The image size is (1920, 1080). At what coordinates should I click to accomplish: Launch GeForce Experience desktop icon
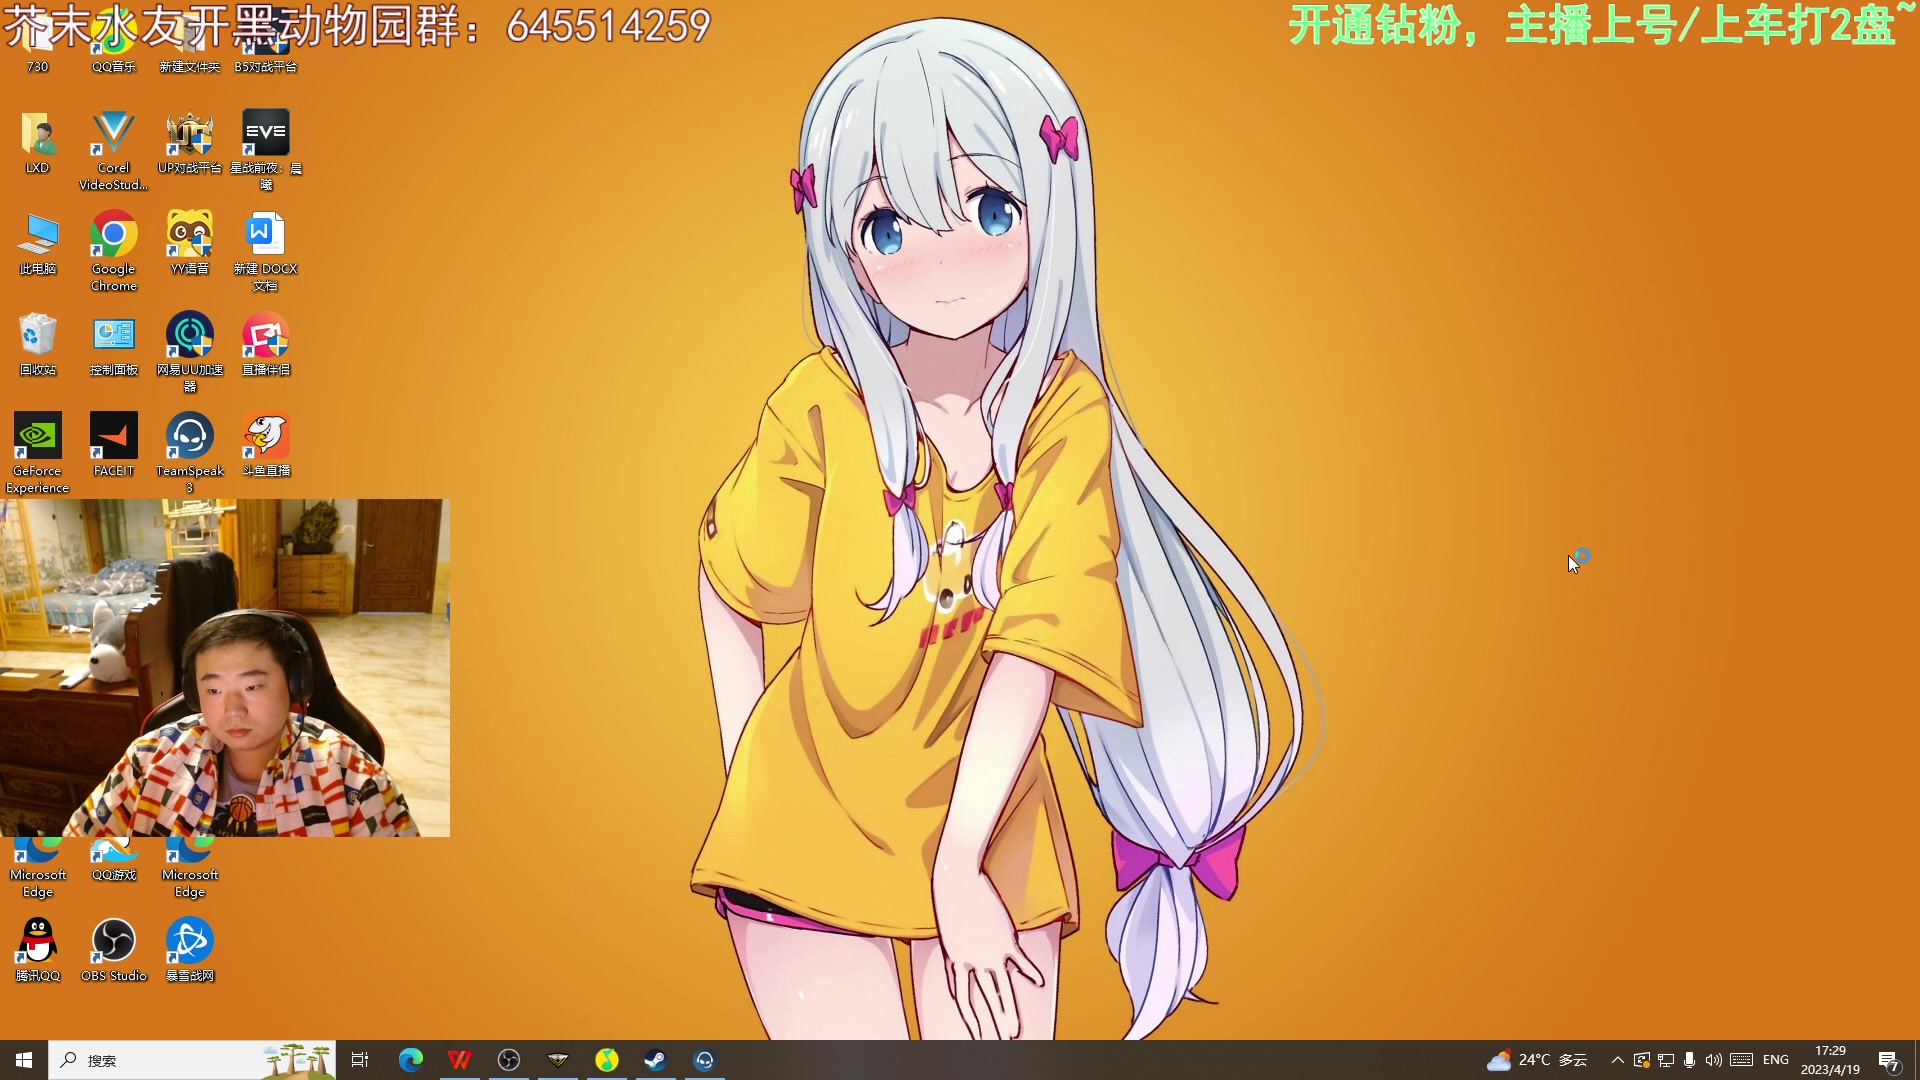(x=37, y=453)
